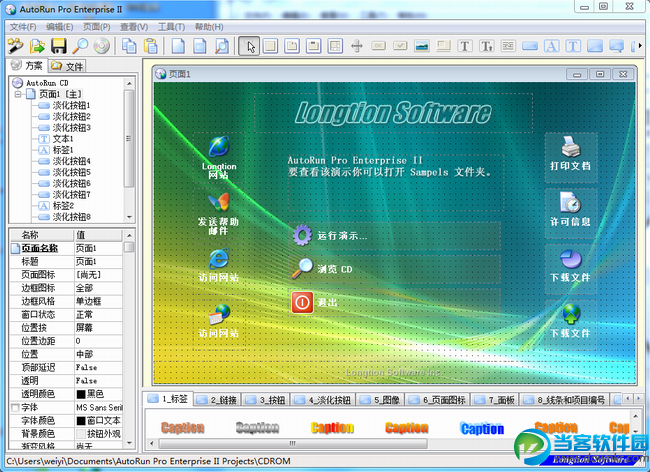Click property grid scroll down arrow
The image size is (650, 472).
[129, 443]
